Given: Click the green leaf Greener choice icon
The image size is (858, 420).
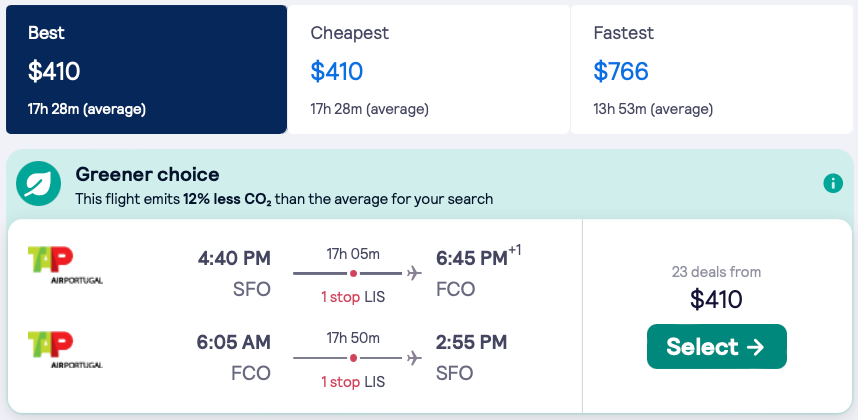Looking at the screenshot, I should tap(40, 185).
